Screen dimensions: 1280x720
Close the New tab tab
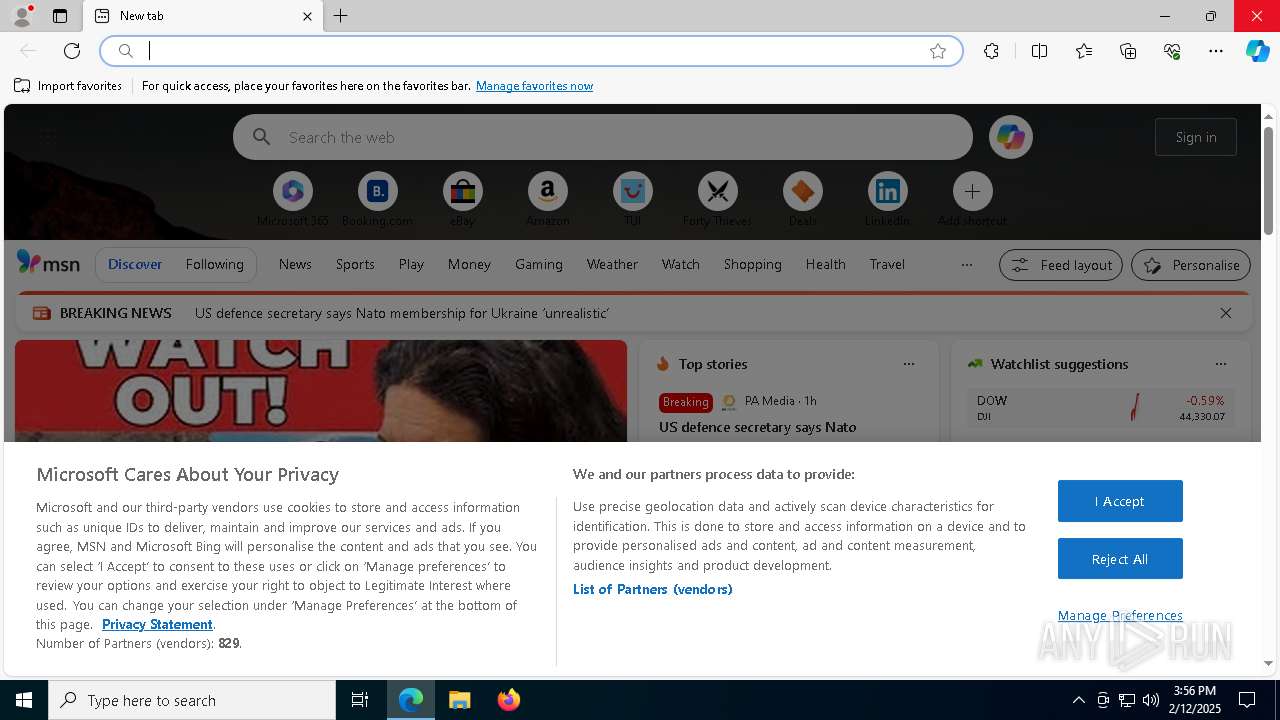click(x=307, y=16)
